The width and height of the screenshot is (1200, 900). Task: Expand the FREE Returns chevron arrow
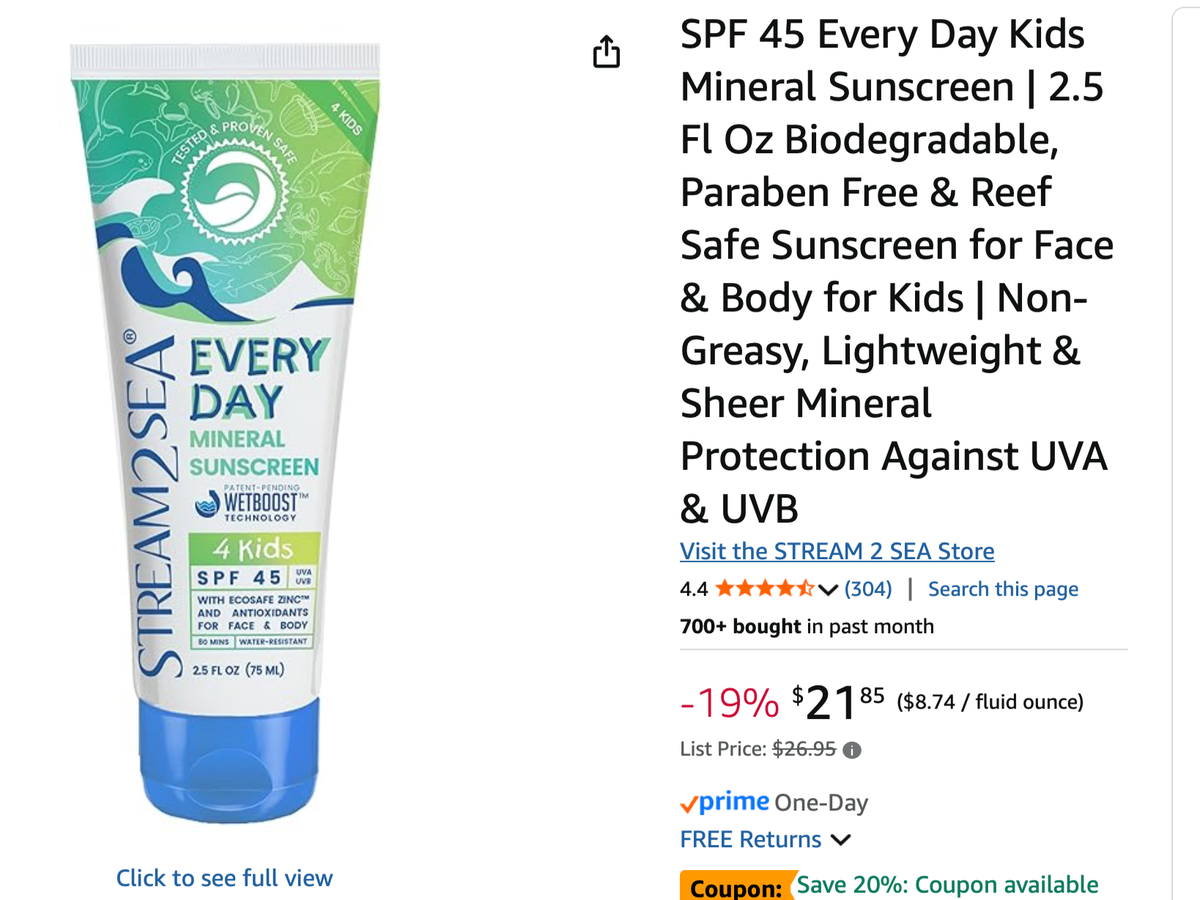tap(841, 840)
